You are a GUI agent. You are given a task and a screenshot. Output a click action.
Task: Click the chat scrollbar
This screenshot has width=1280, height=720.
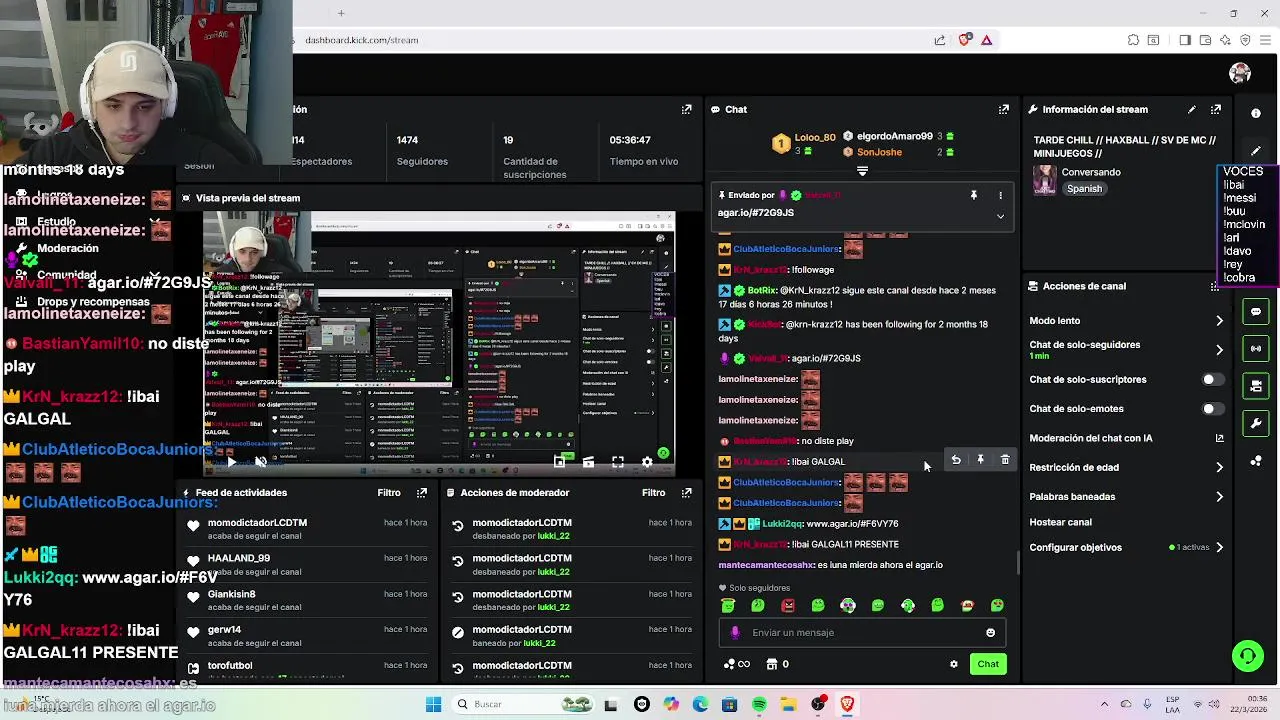point(1018,562)
